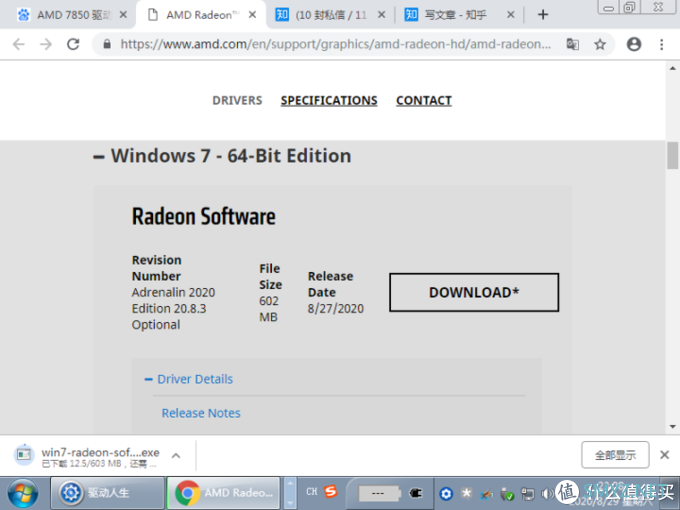Open the Windows Start menu
Screen dimensions: 680x510
tap(23, 493)
